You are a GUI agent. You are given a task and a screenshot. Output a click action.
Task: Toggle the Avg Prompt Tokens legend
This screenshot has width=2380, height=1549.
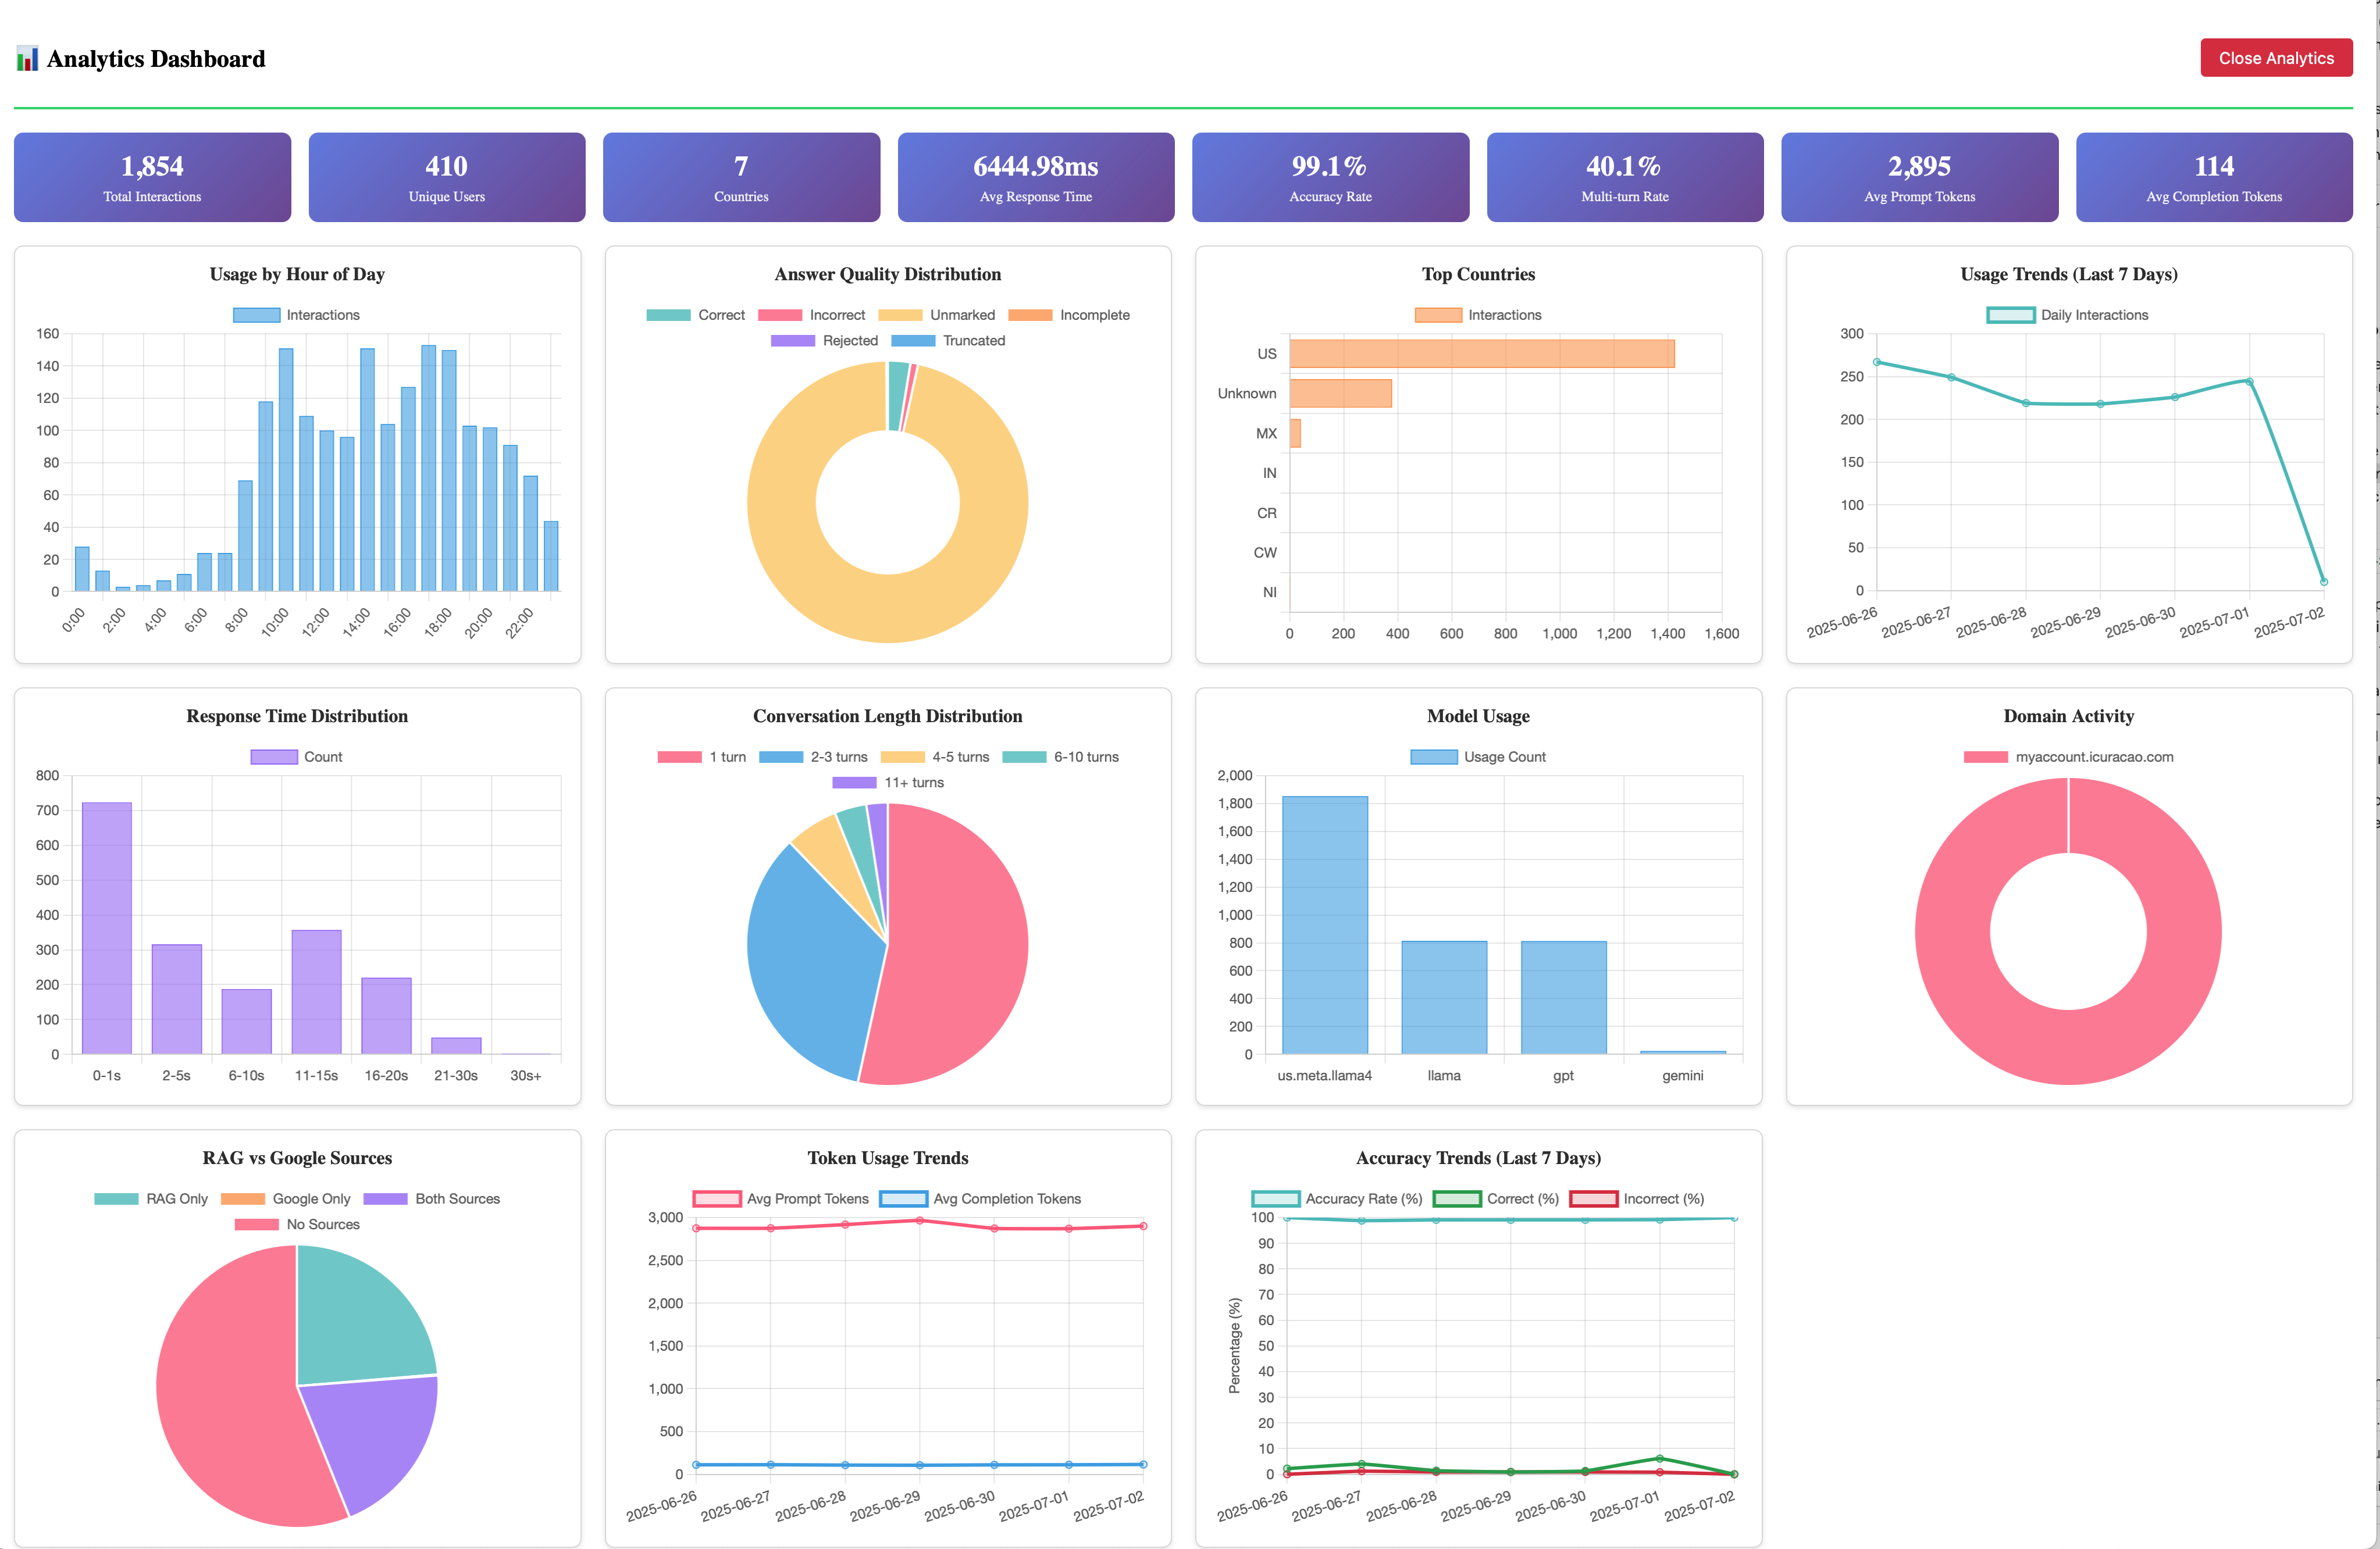[x=781, y=1199]
